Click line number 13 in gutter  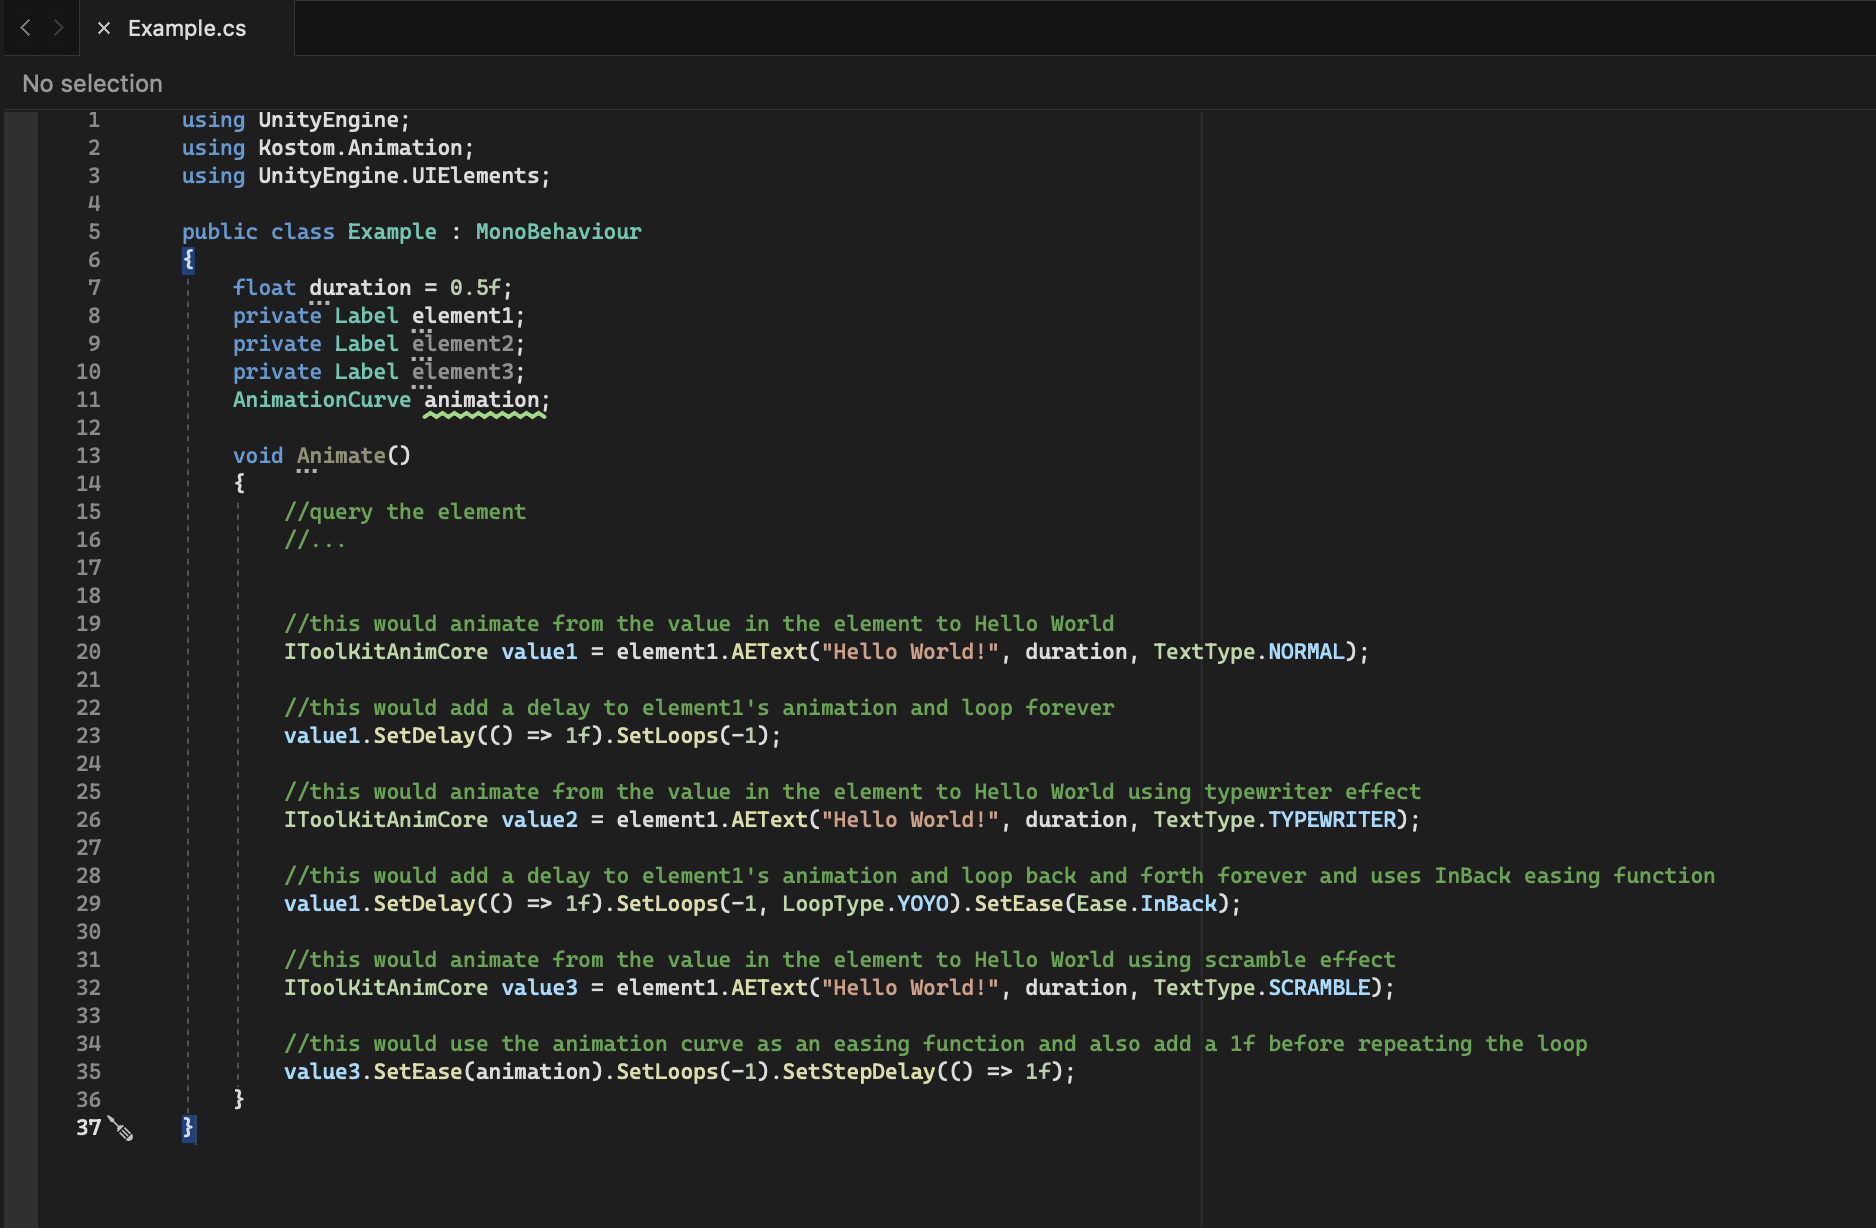tap(88, 456)
